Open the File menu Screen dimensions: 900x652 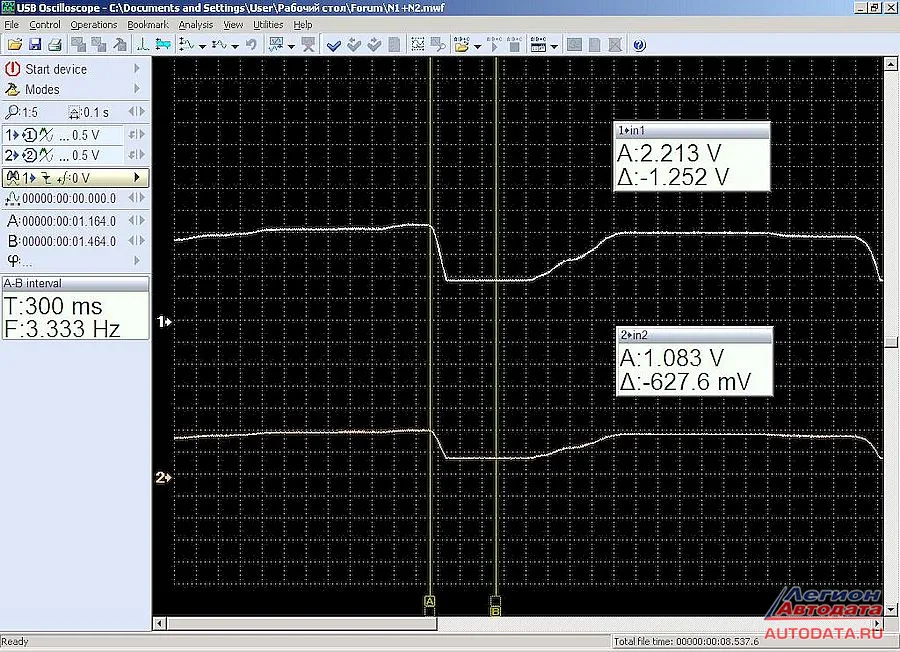click(11, 25)
